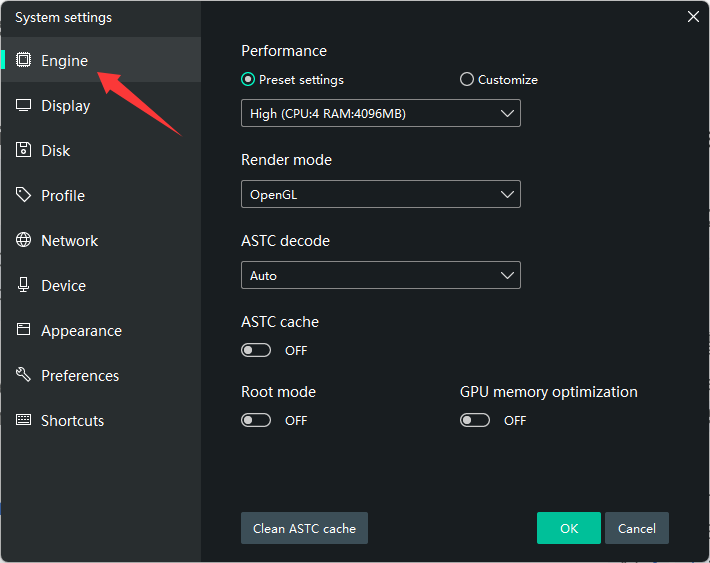Click the Network globe icon
Screen dimensions: 710x563
23,240
